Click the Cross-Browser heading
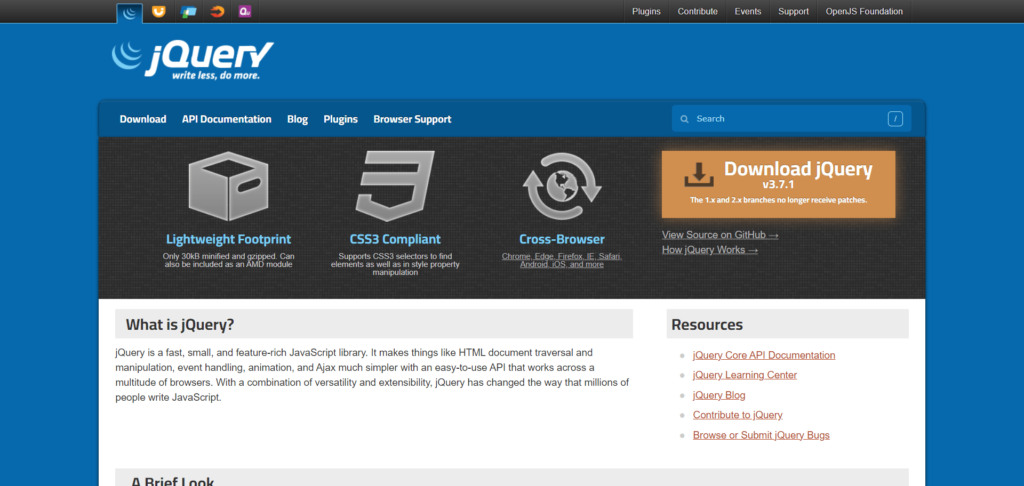 coord(562,239)
